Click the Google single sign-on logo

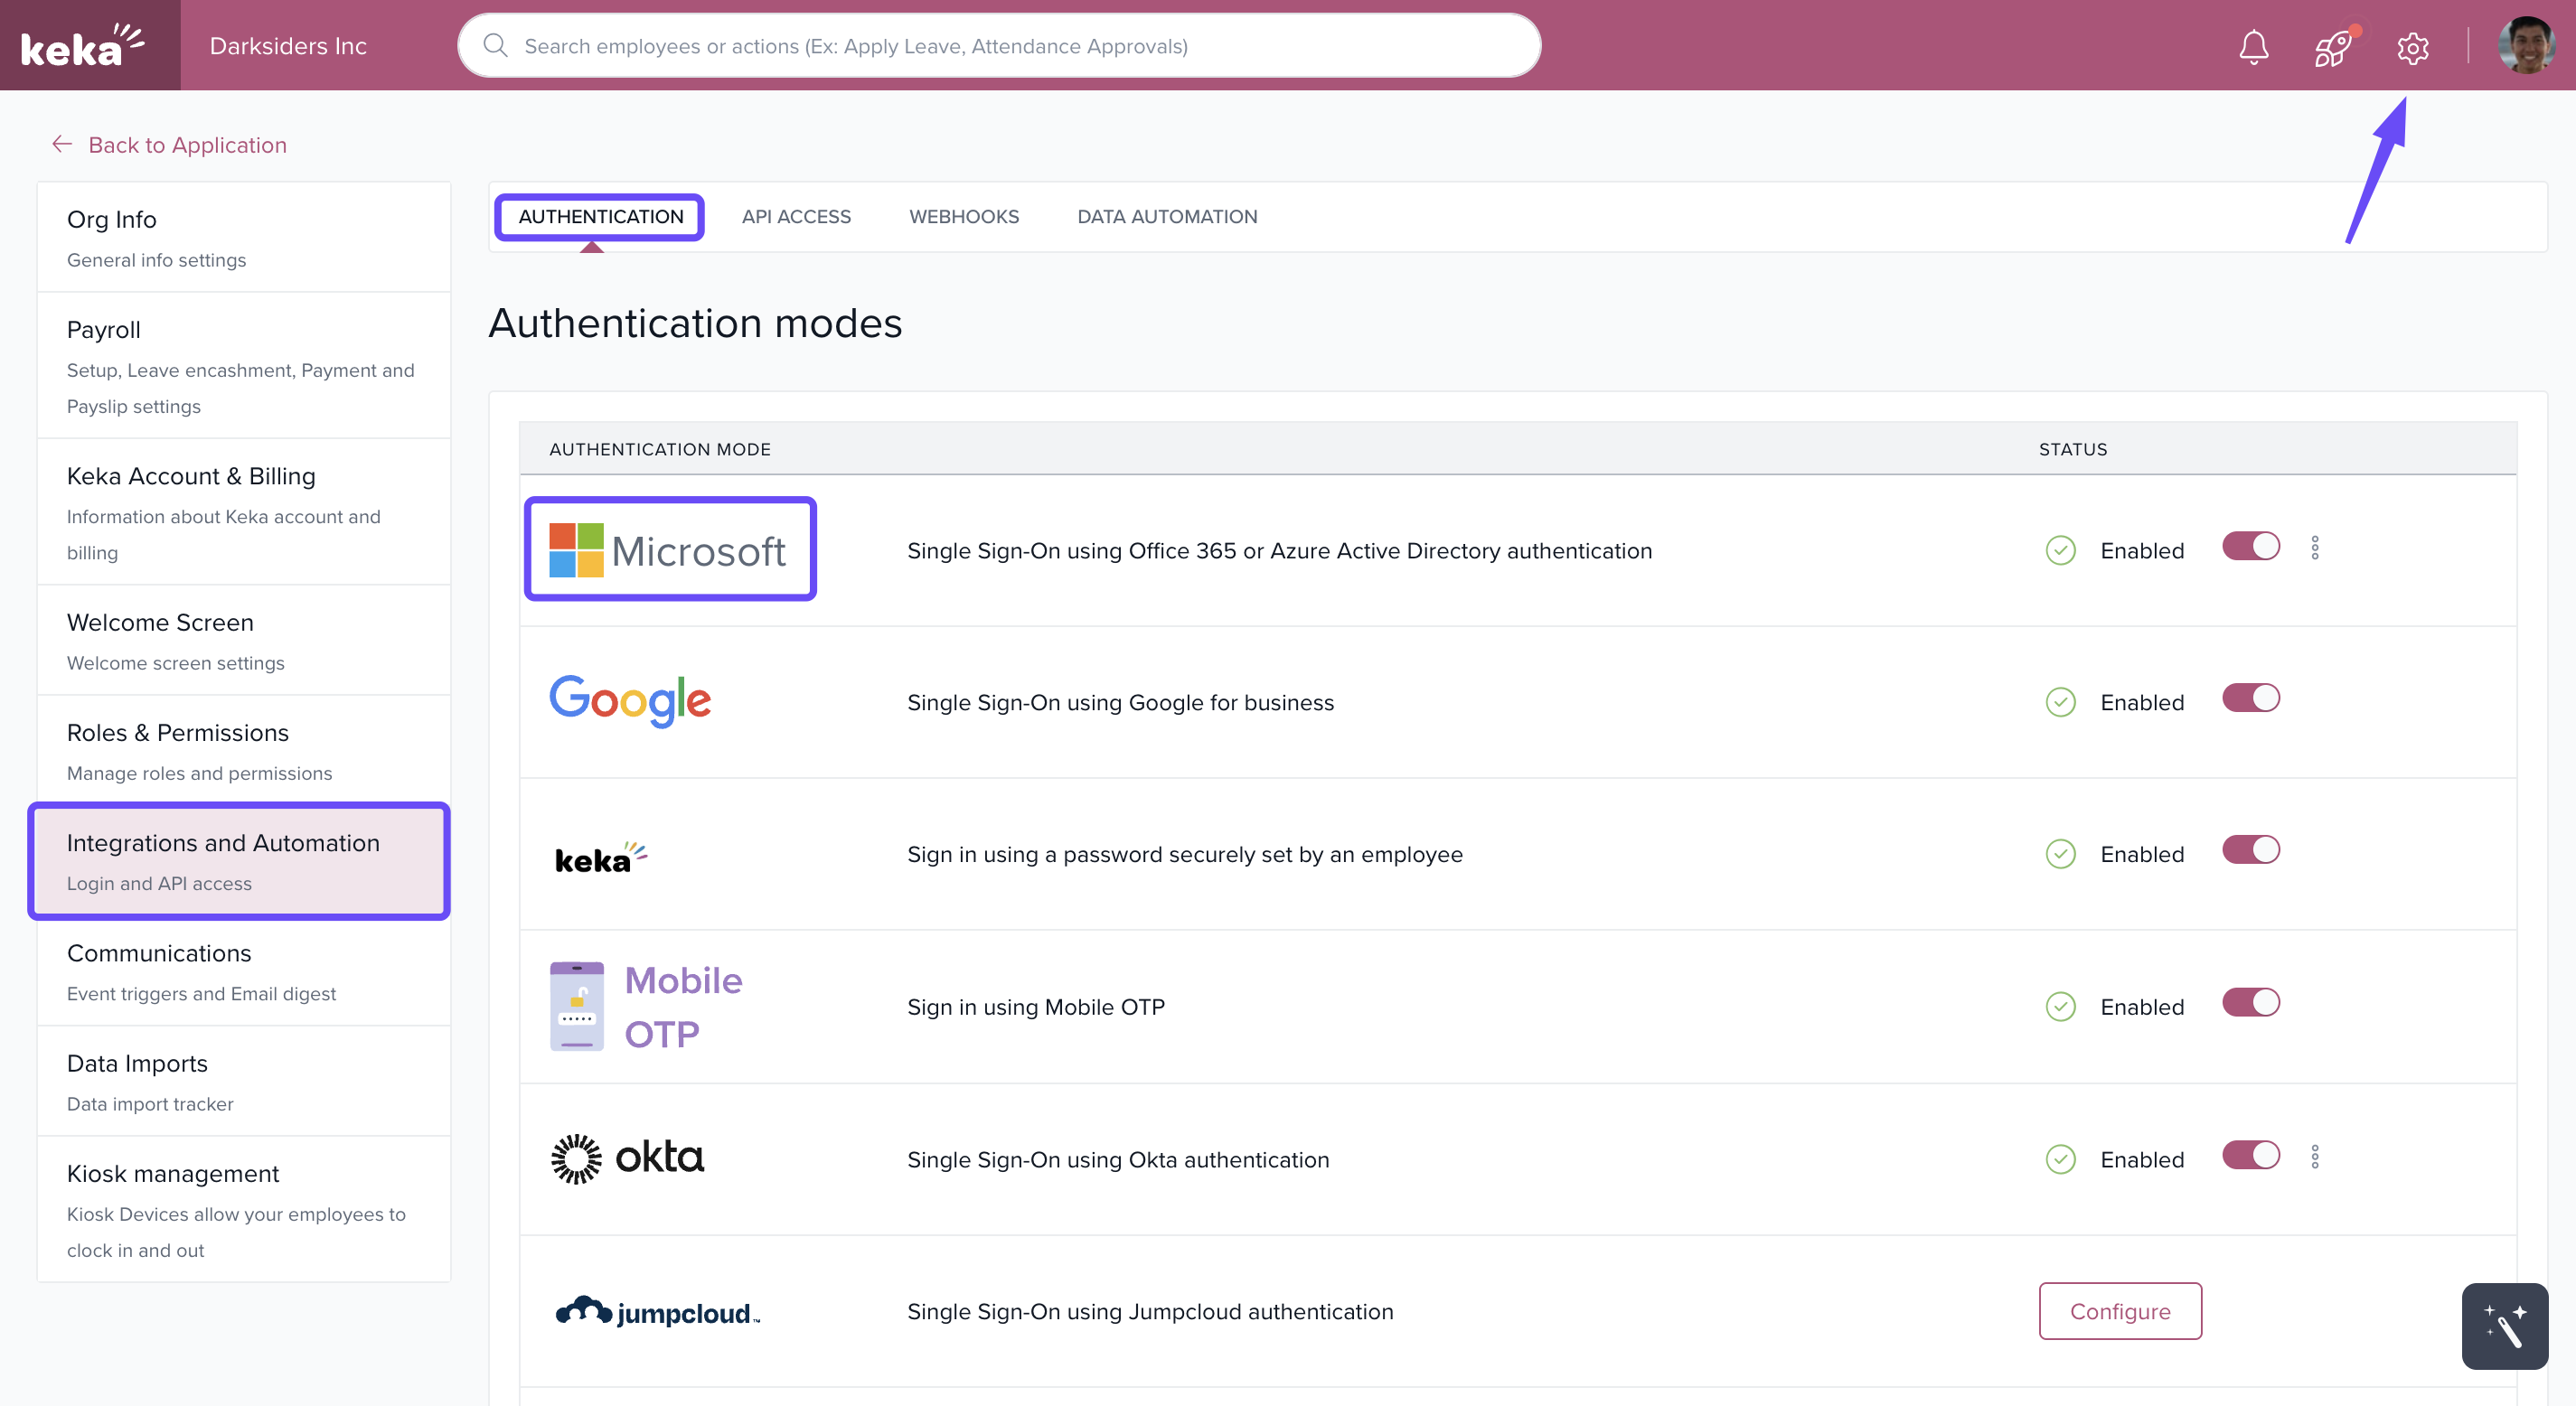click(x=630, y=701)
